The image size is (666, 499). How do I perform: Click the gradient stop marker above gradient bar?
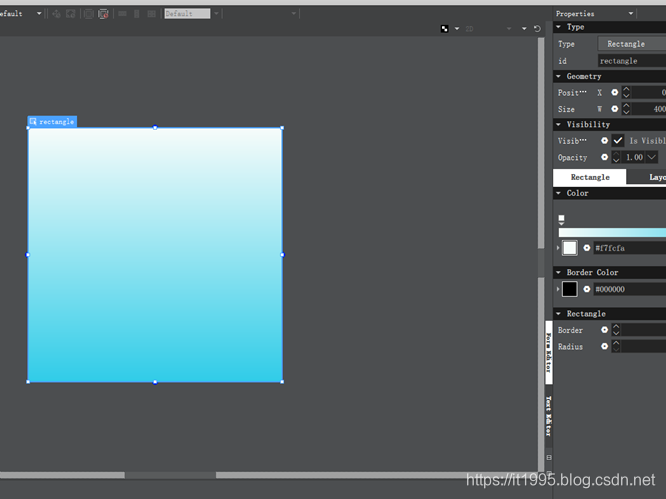561,219
